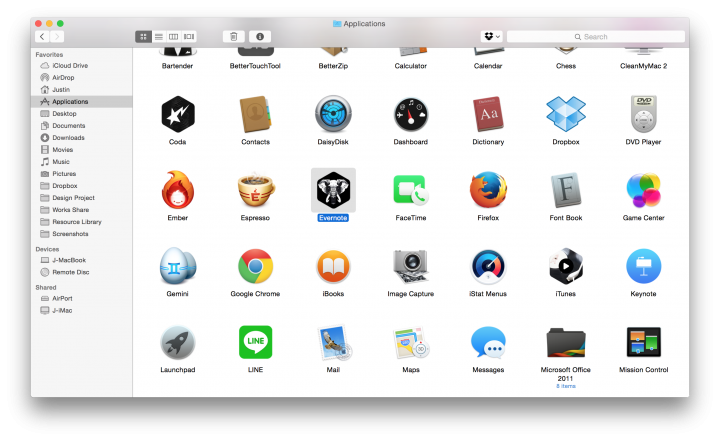
Task: Switch to icon view mode
Action: point(143,36)
